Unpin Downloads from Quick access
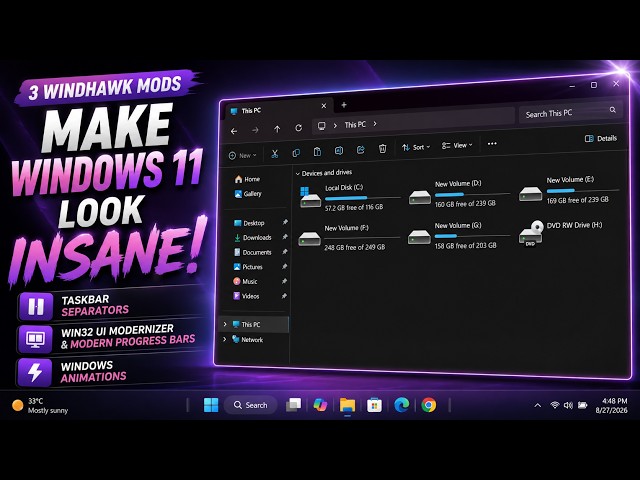This screenshot has width=640, height=480. [285, 237]
